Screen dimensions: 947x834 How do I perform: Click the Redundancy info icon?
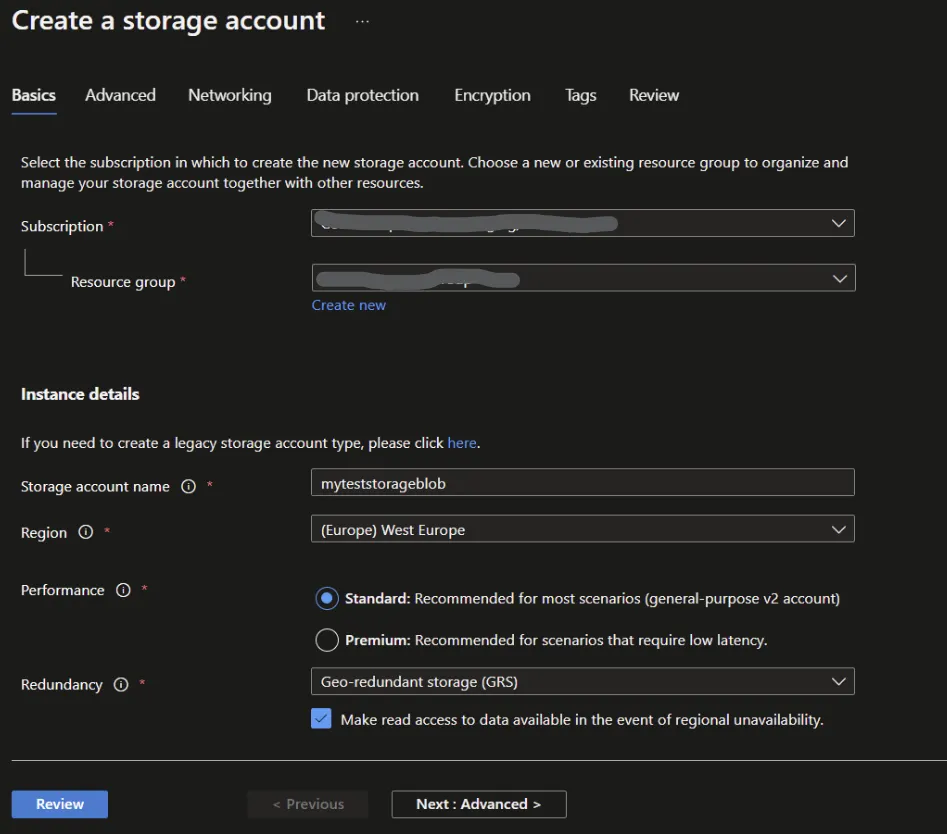click(120, 685)
